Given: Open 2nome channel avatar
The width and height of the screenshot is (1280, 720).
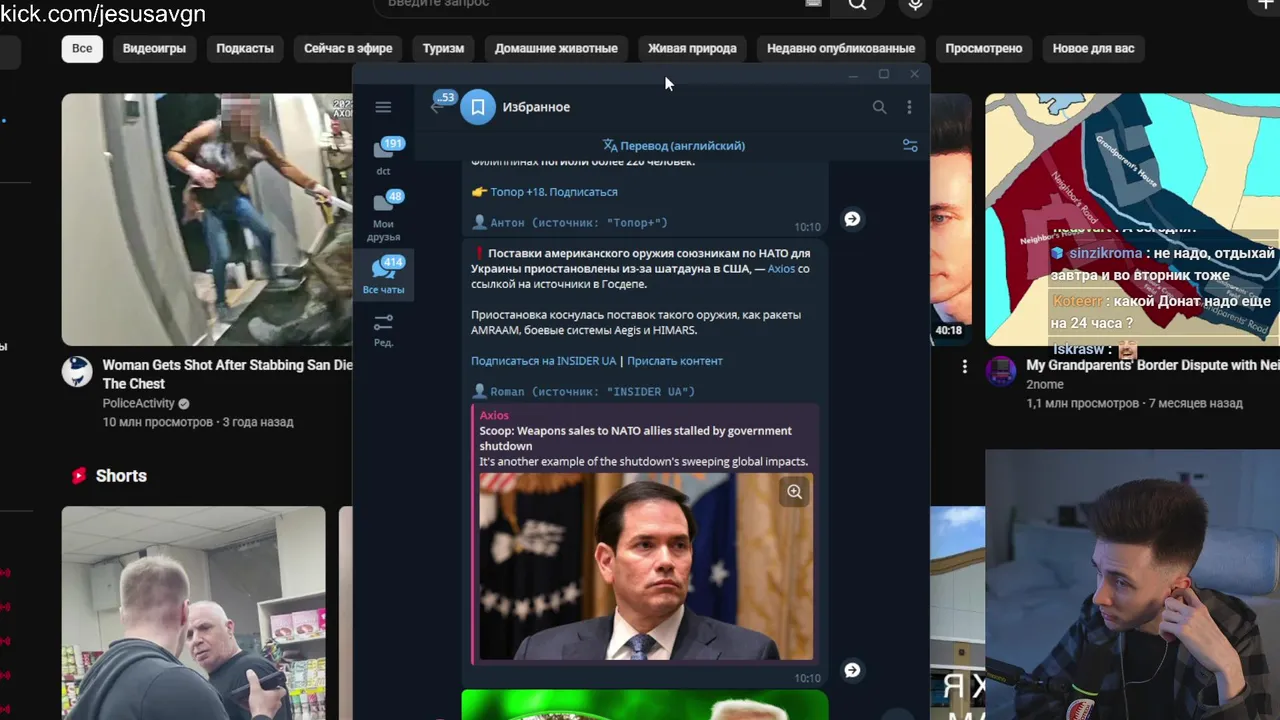Looking at the screenshot, I should (x=1001, y=372).
